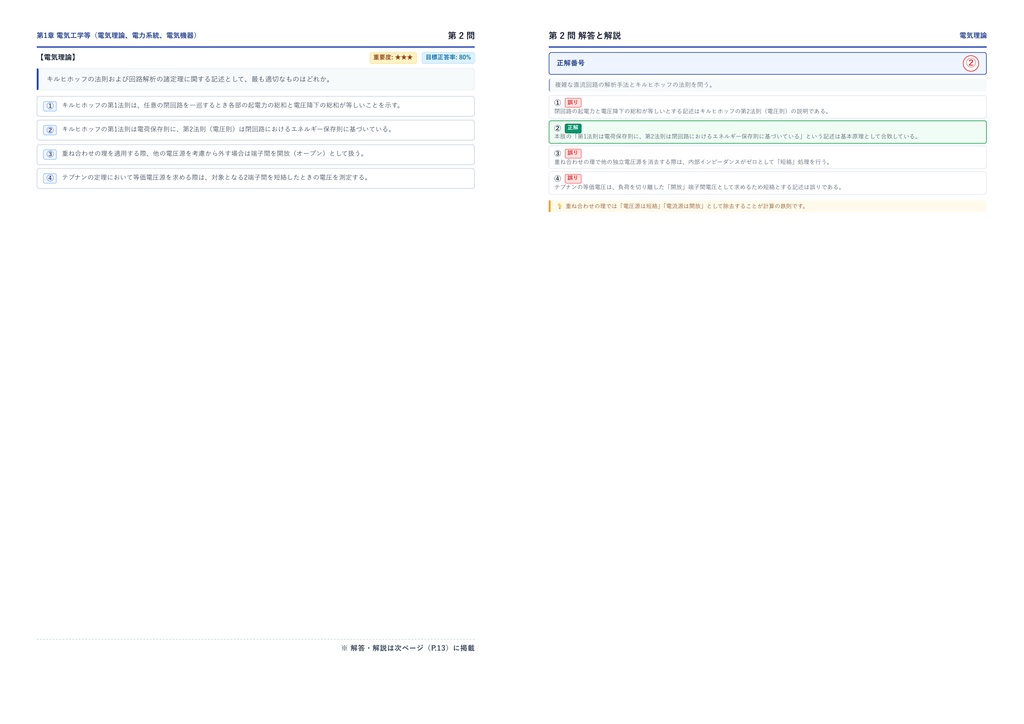Image resolution: width=1024 pixels, height=724 pixels.
Task: Click the explanation text about テブナンの等価電圧
Action: tap(699, 187)
